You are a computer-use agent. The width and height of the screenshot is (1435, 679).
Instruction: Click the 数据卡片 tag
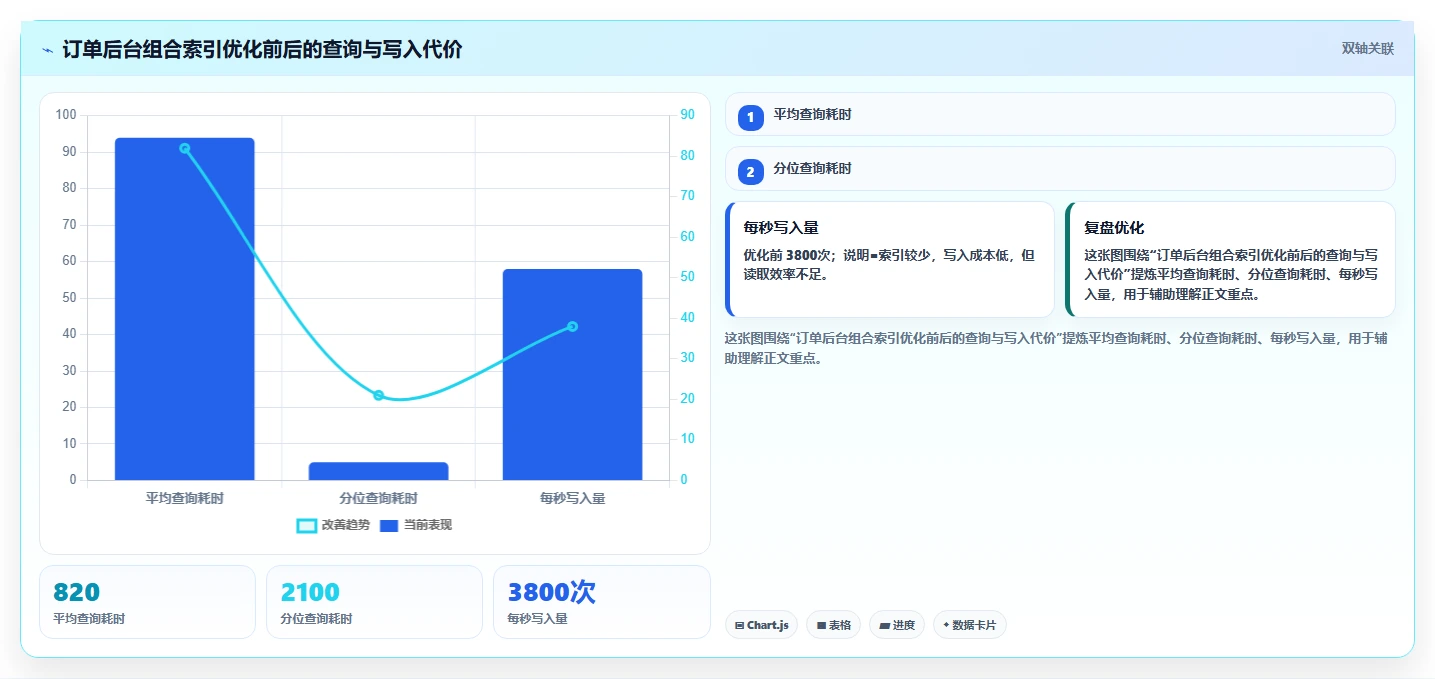[970, 625]
